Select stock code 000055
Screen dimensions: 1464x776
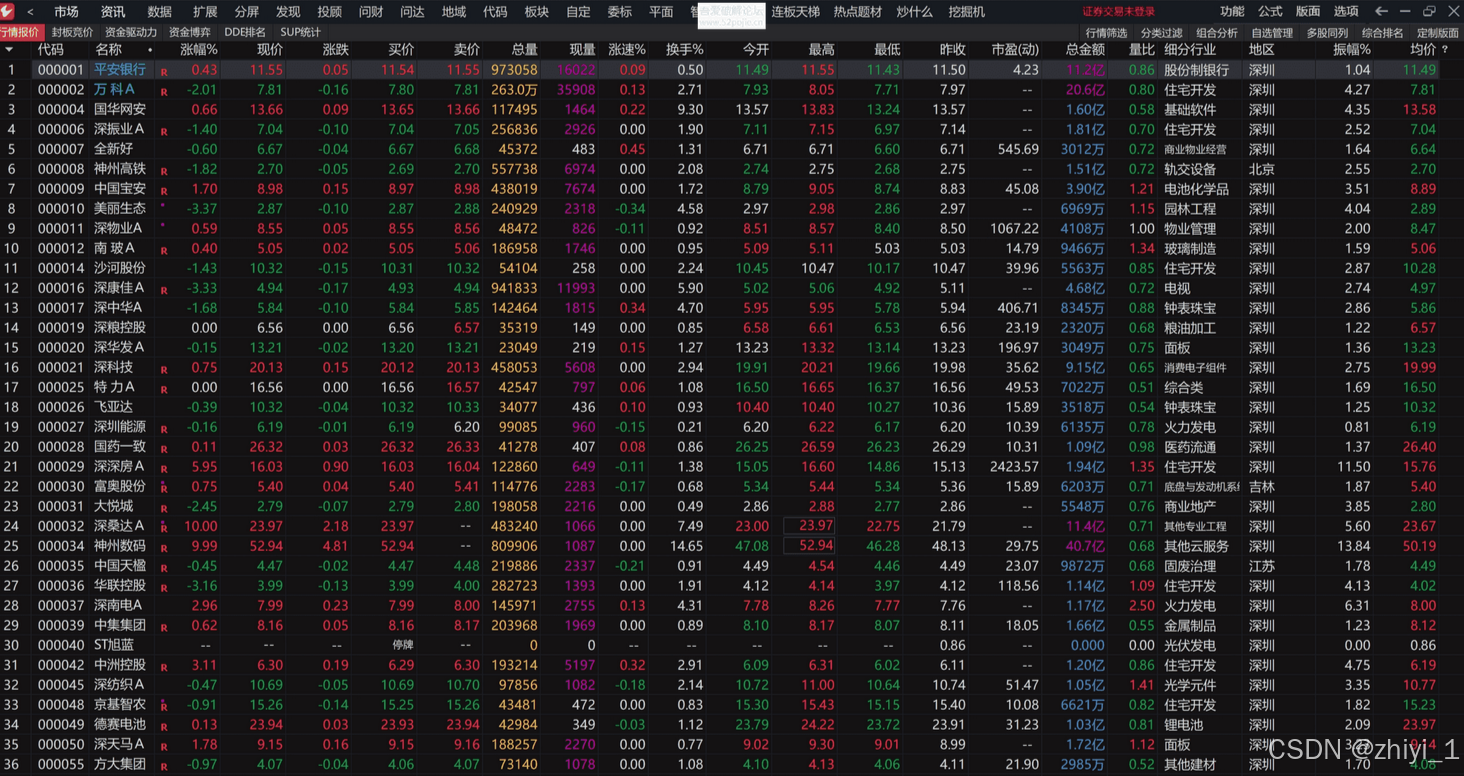(61, 764)
